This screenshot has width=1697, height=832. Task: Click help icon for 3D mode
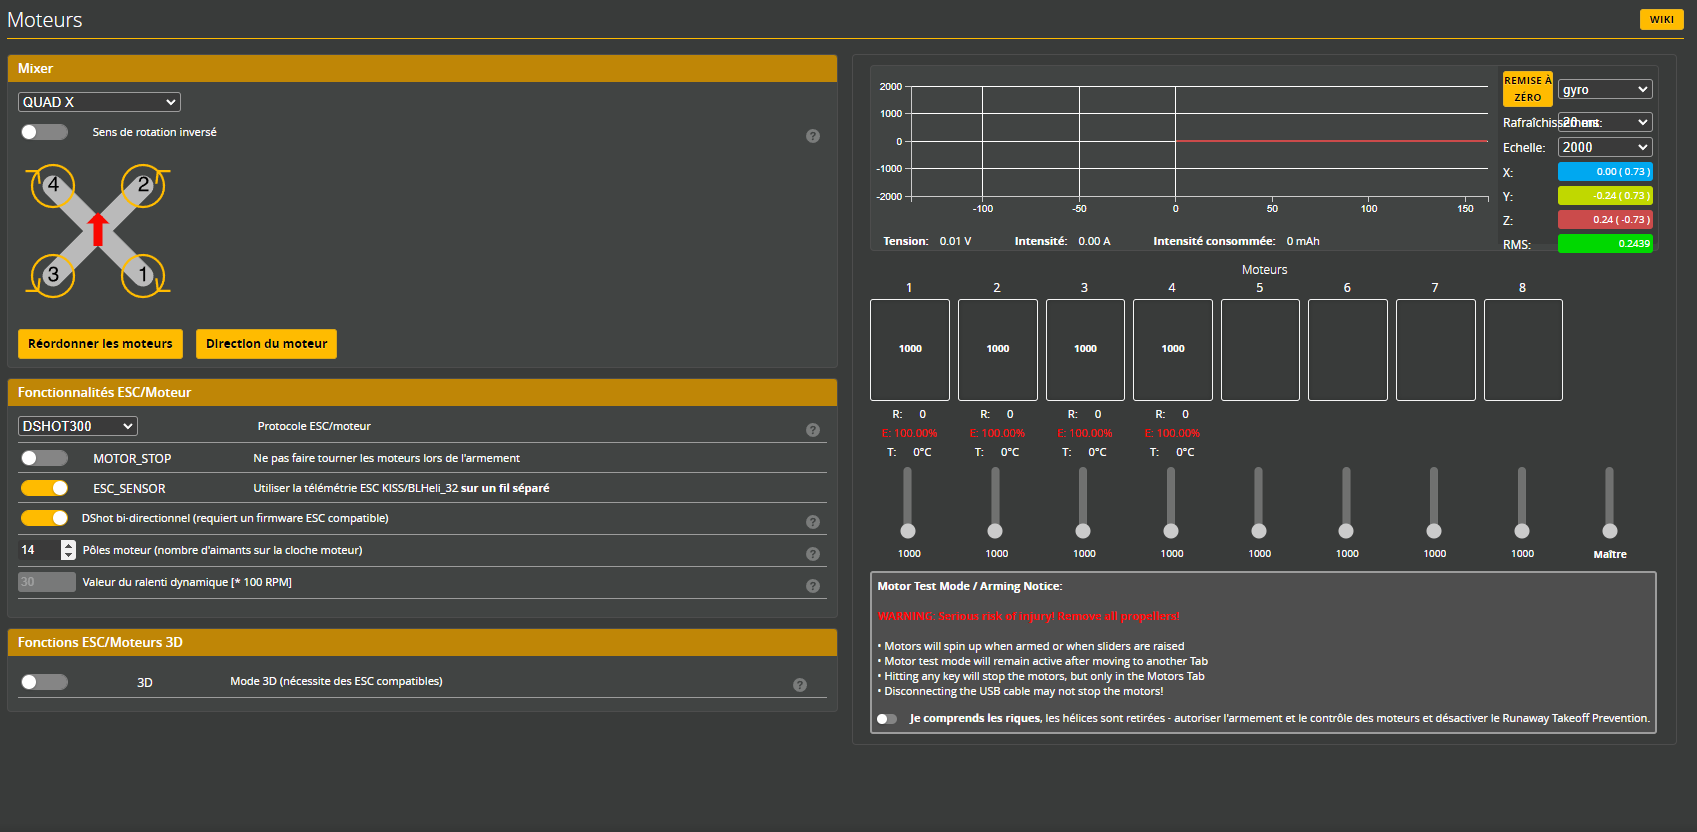click(x=799, y=685)
